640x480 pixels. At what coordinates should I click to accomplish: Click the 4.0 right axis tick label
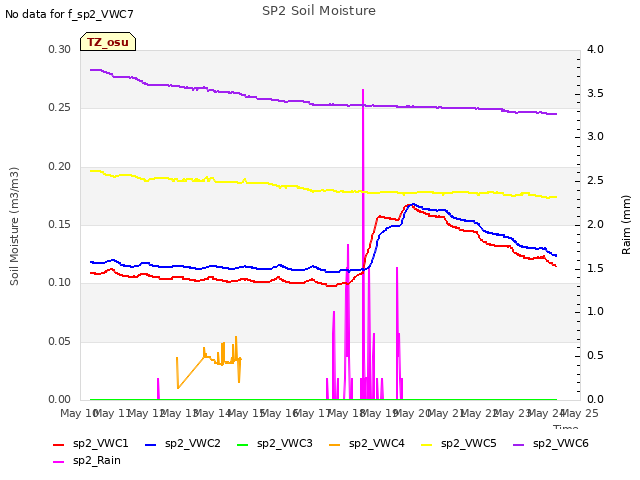[x=595, y=49]
